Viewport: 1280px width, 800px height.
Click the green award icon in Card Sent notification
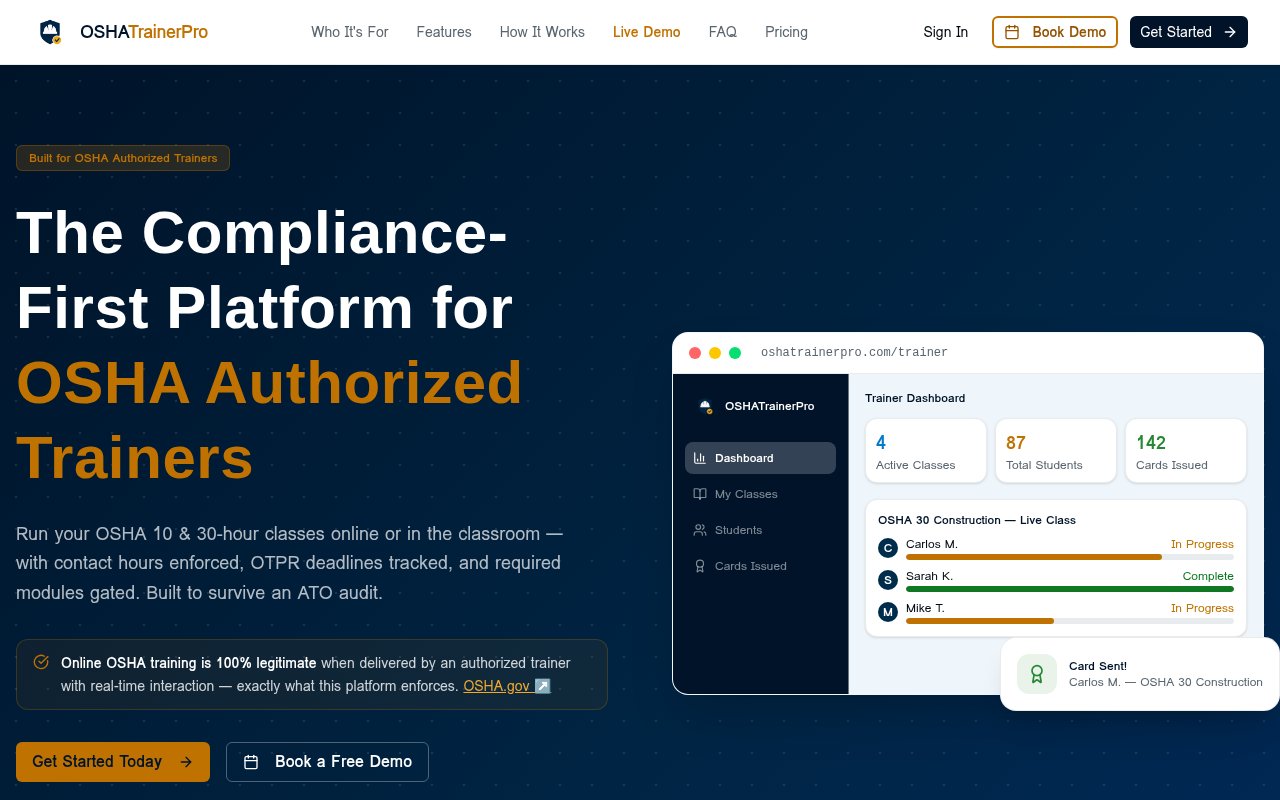1037,674
